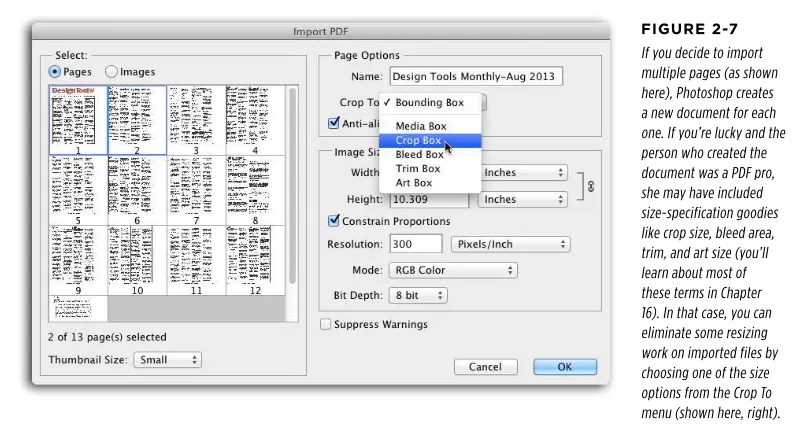This screenshot has height=440, width=798.
Task: Enable the Suppress Warnings checkbox
Action: [x=325, y=325]
